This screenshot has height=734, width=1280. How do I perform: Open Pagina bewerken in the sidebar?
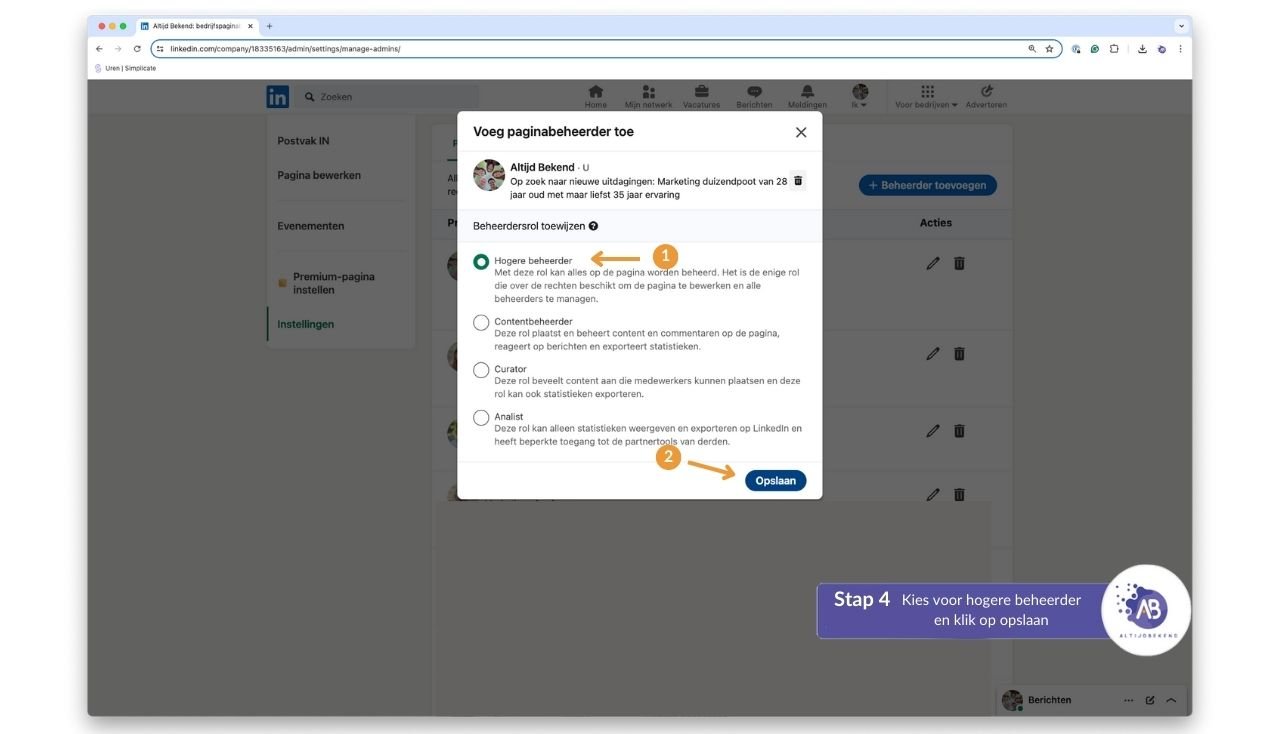coord(319,175)
